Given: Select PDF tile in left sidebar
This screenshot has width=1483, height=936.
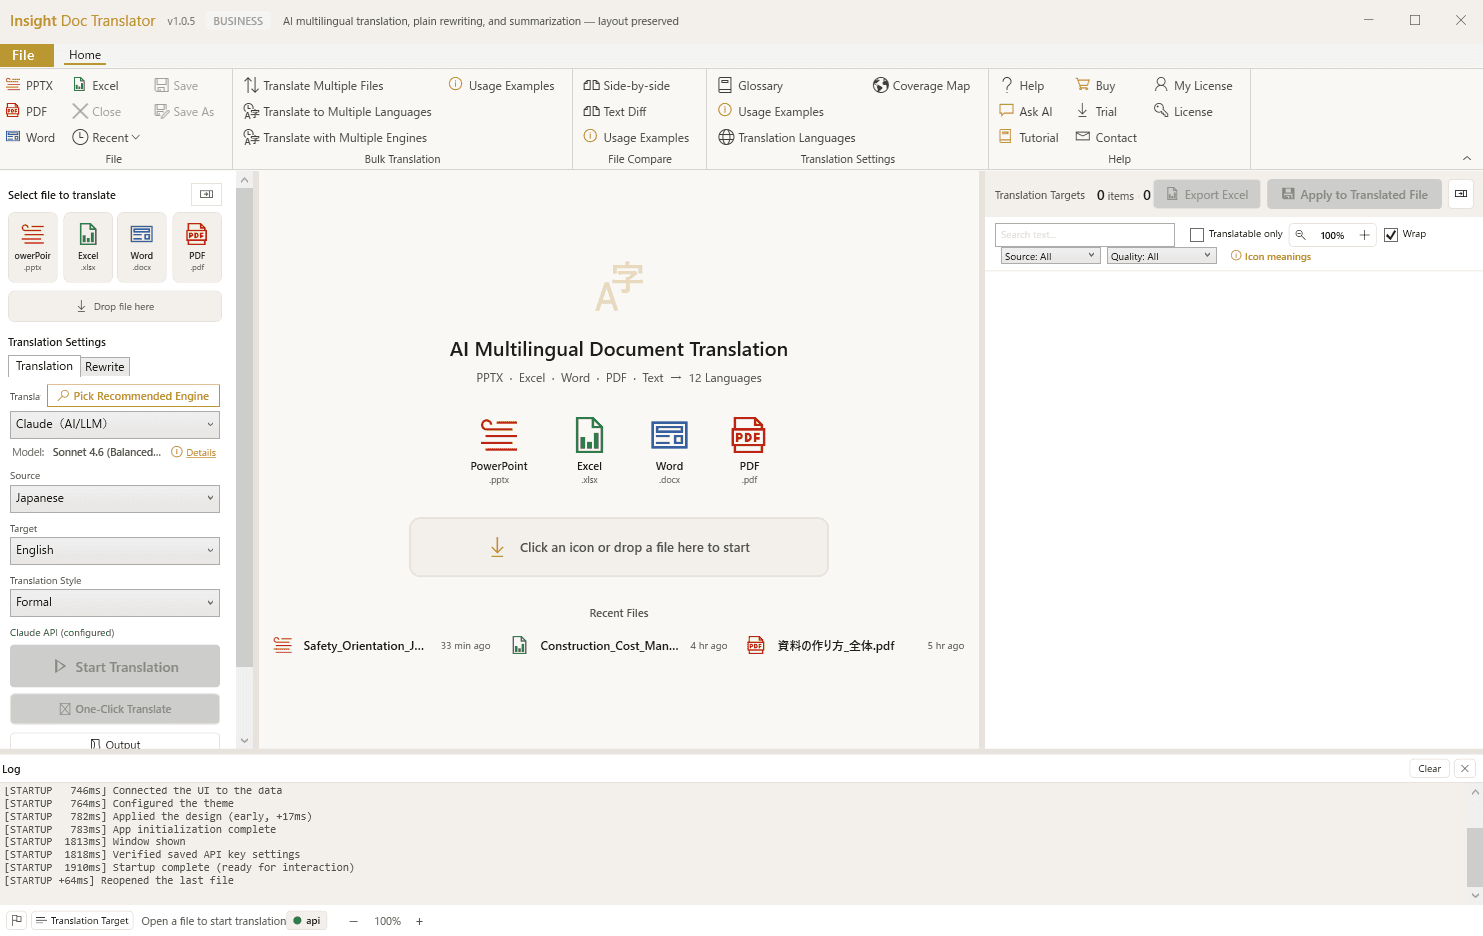Looking at the screenshot, I should (197, 247).
